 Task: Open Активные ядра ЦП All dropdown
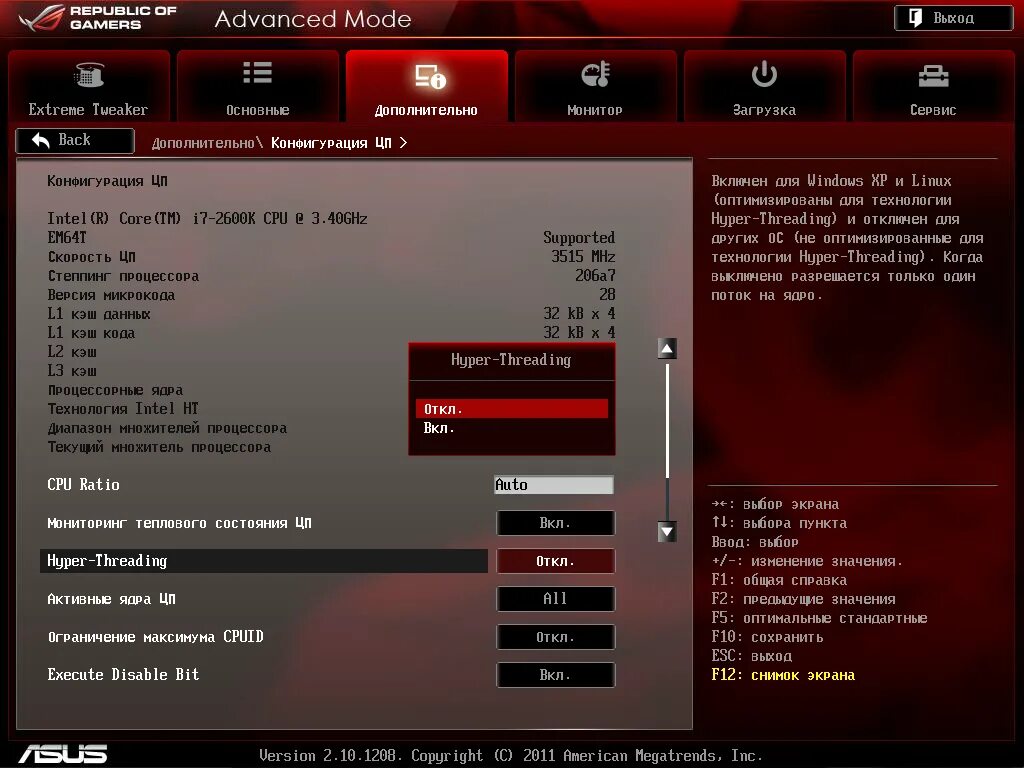coord(555,599)
